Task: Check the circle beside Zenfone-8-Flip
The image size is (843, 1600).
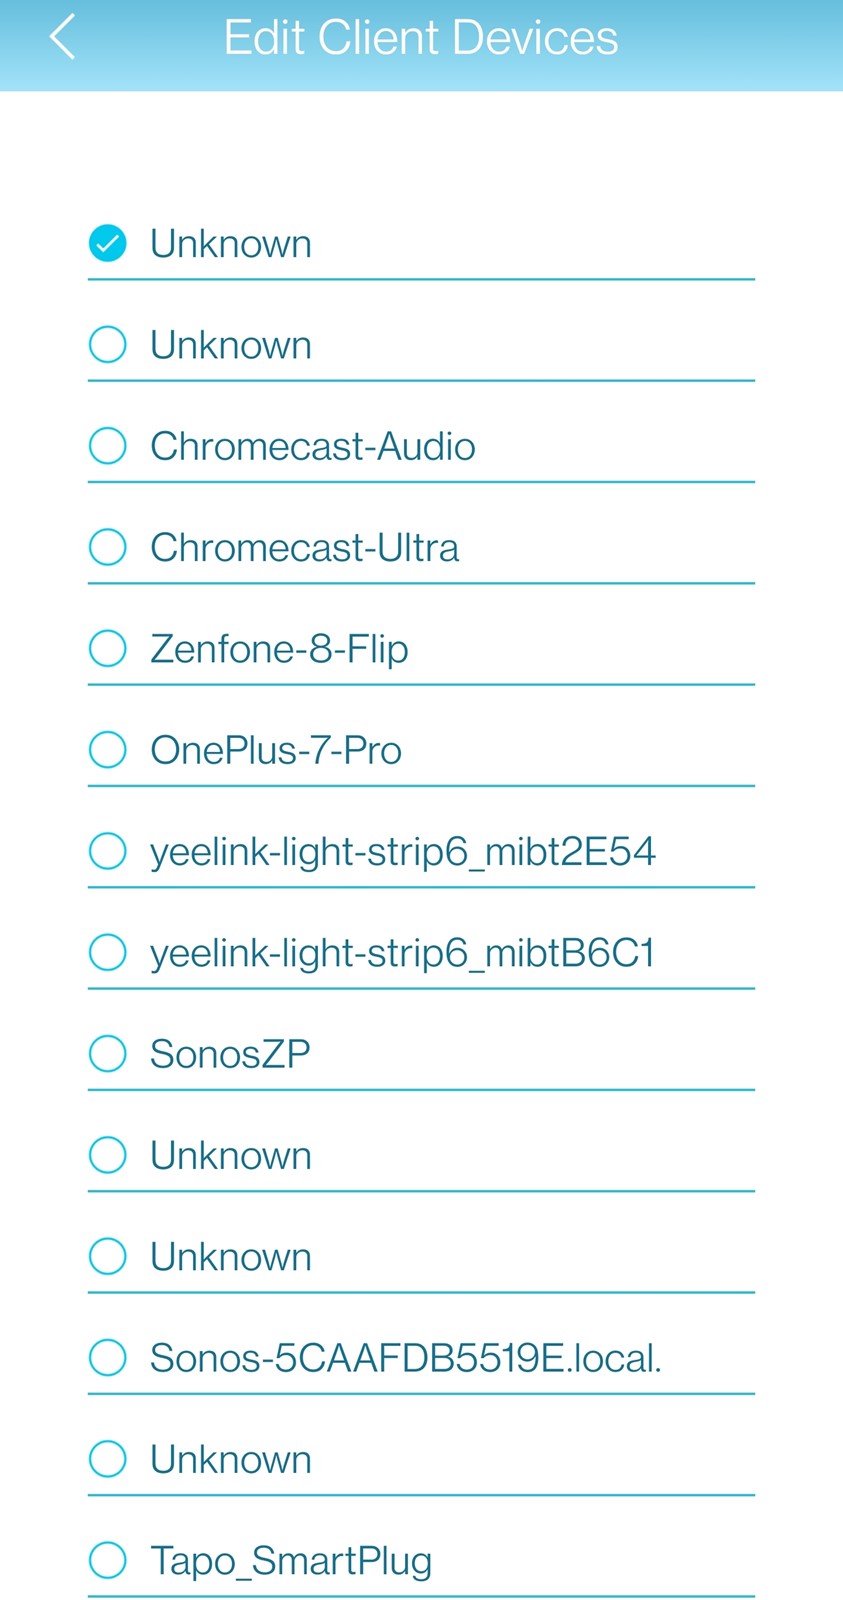Action: click(107, 648)
